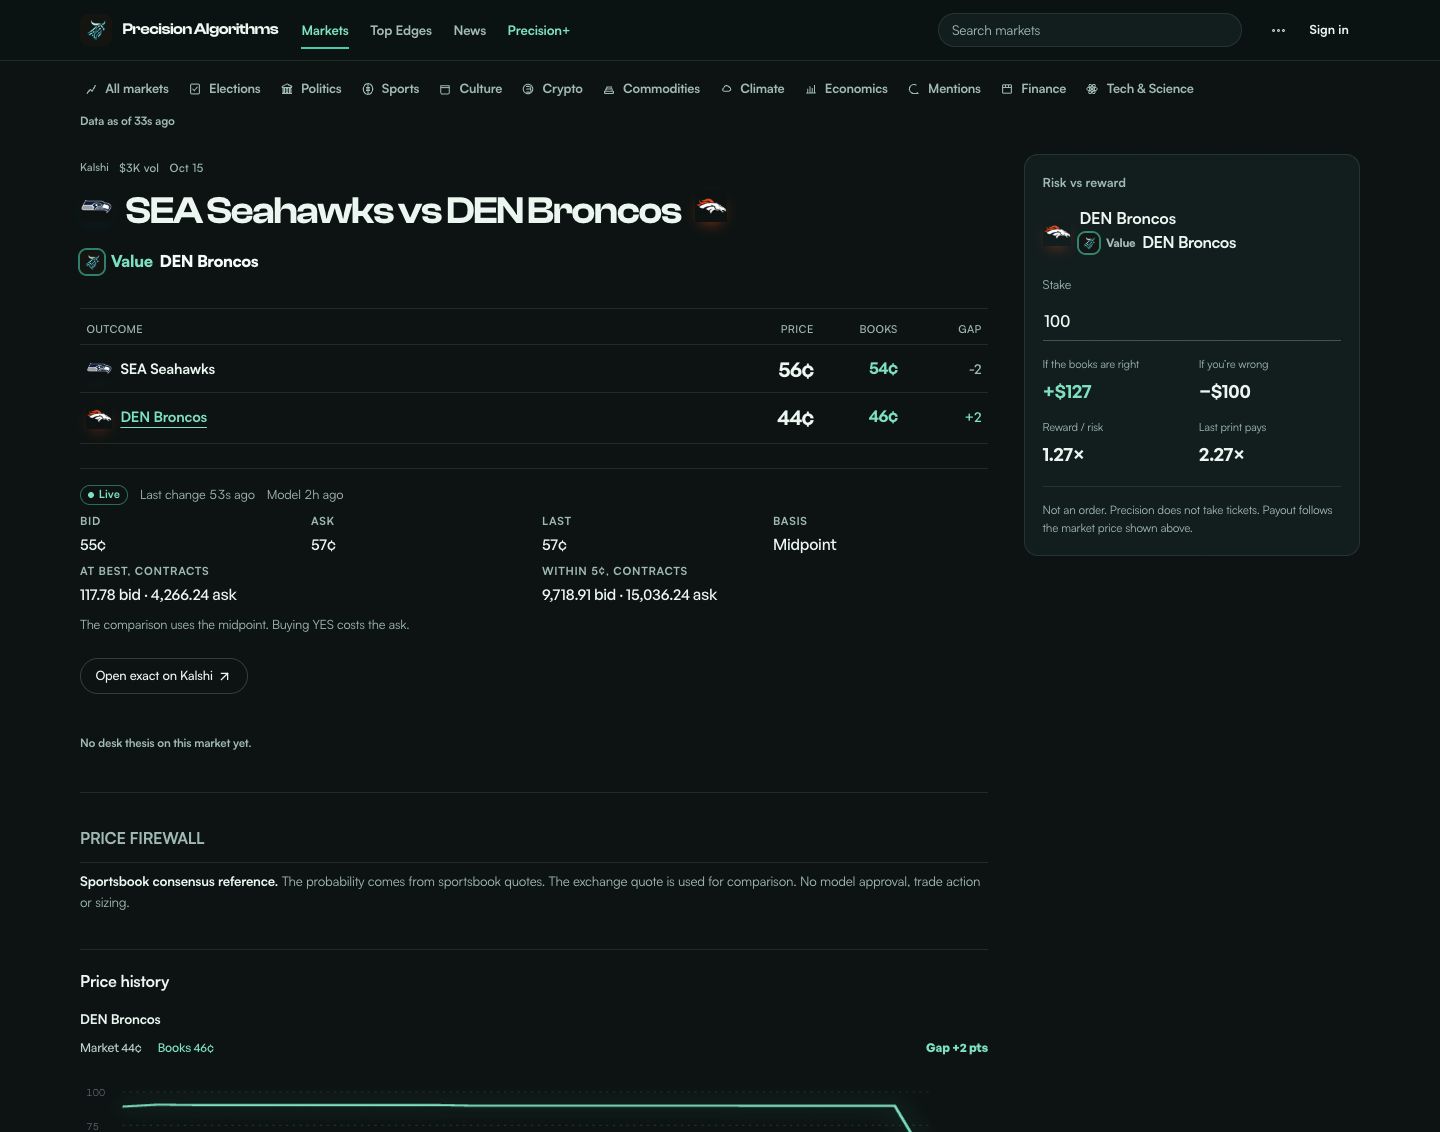Click the Climate cloud icon
The width and height of the screenshot is (1440, 1132).
point(726,89)
